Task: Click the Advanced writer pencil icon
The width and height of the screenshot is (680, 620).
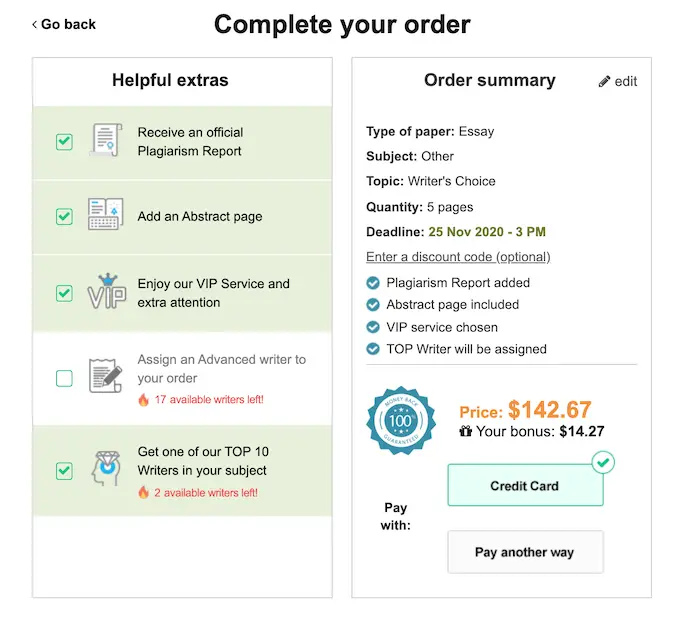Action: [x=105, y=375]
